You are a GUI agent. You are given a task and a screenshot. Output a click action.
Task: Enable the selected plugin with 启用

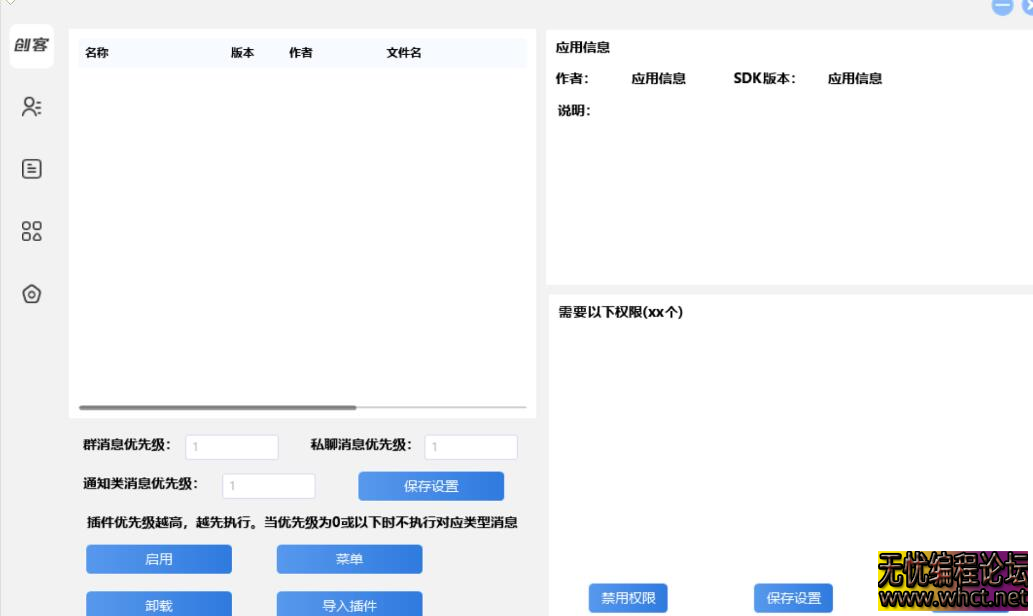pyautogui.click(x=158, y=559)
